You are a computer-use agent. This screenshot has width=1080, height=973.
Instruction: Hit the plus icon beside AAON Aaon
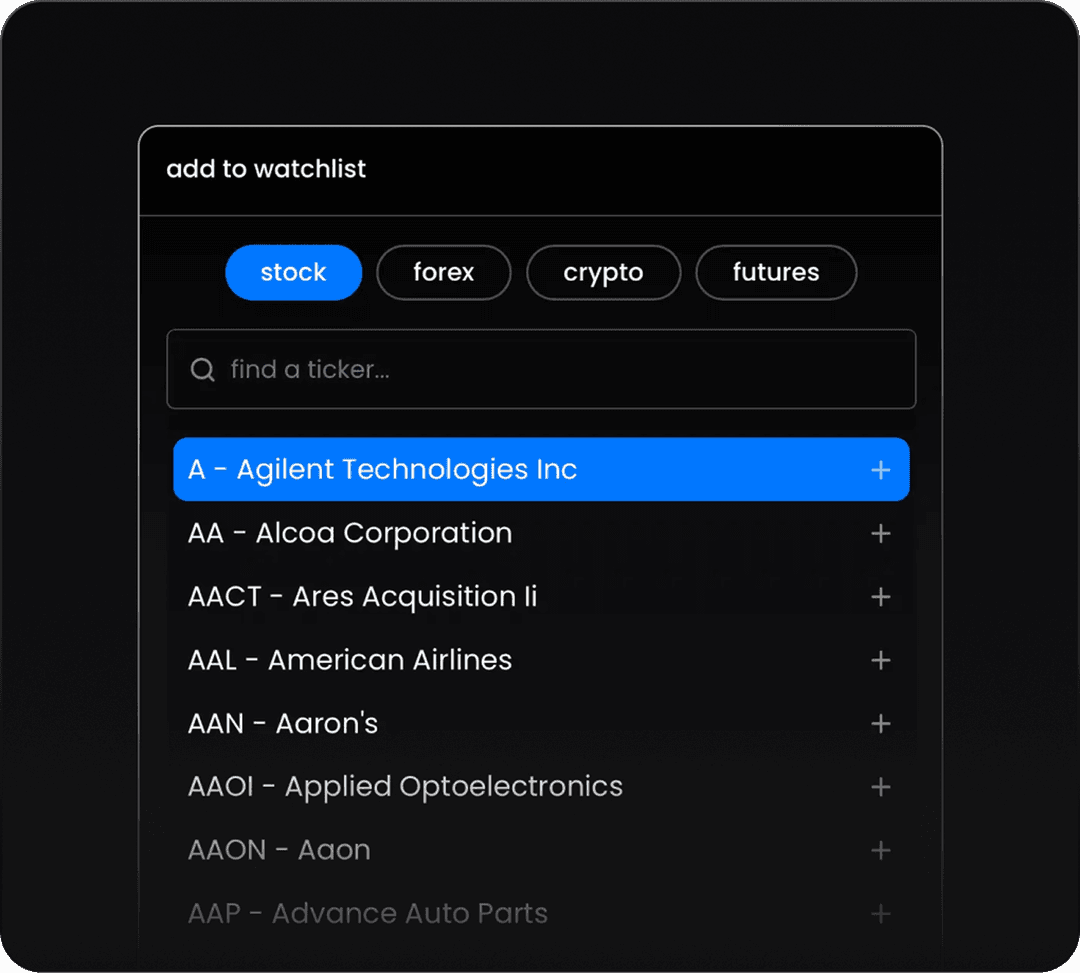click(880, 851)
